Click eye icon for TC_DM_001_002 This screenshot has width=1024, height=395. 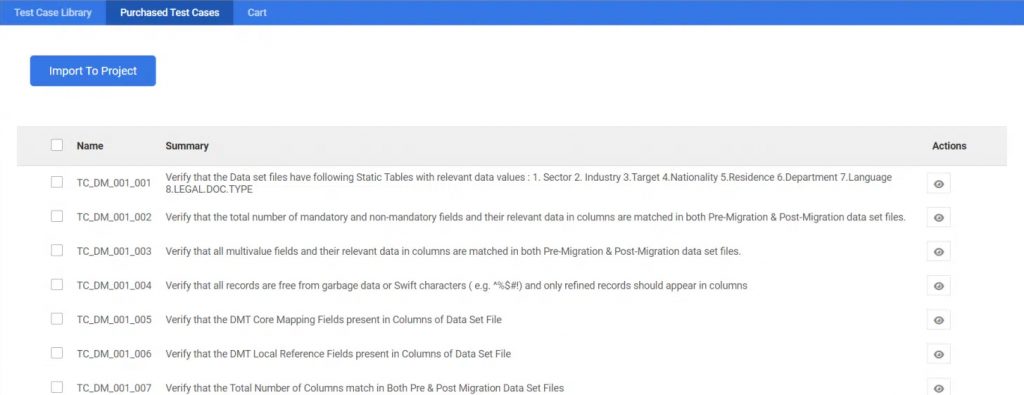tap(938, 217)
